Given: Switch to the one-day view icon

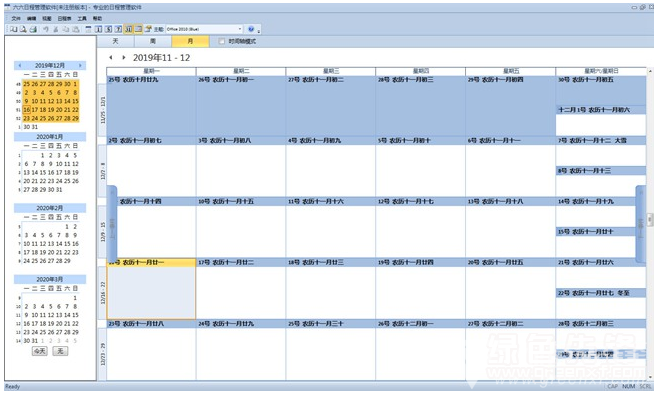Looking at the screenshot, I should (98, 29).
